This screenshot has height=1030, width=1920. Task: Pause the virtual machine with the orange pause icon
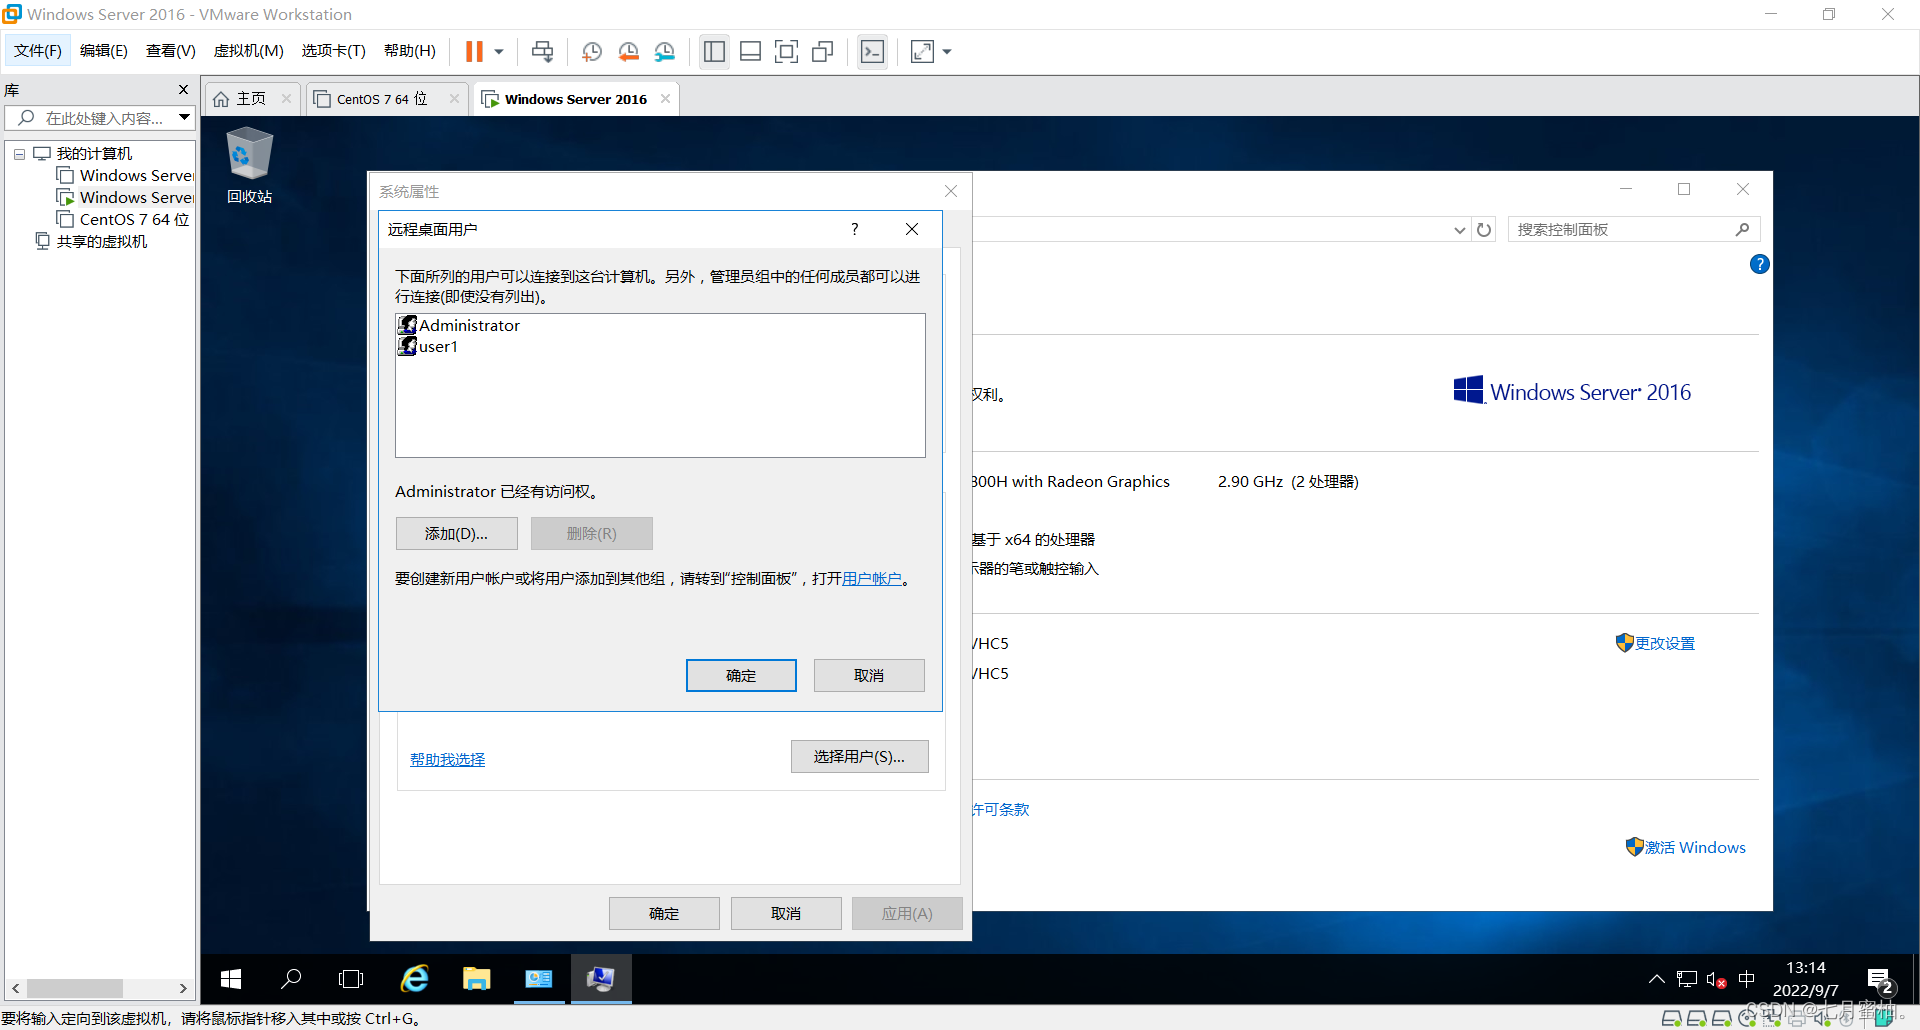[474, 51]
